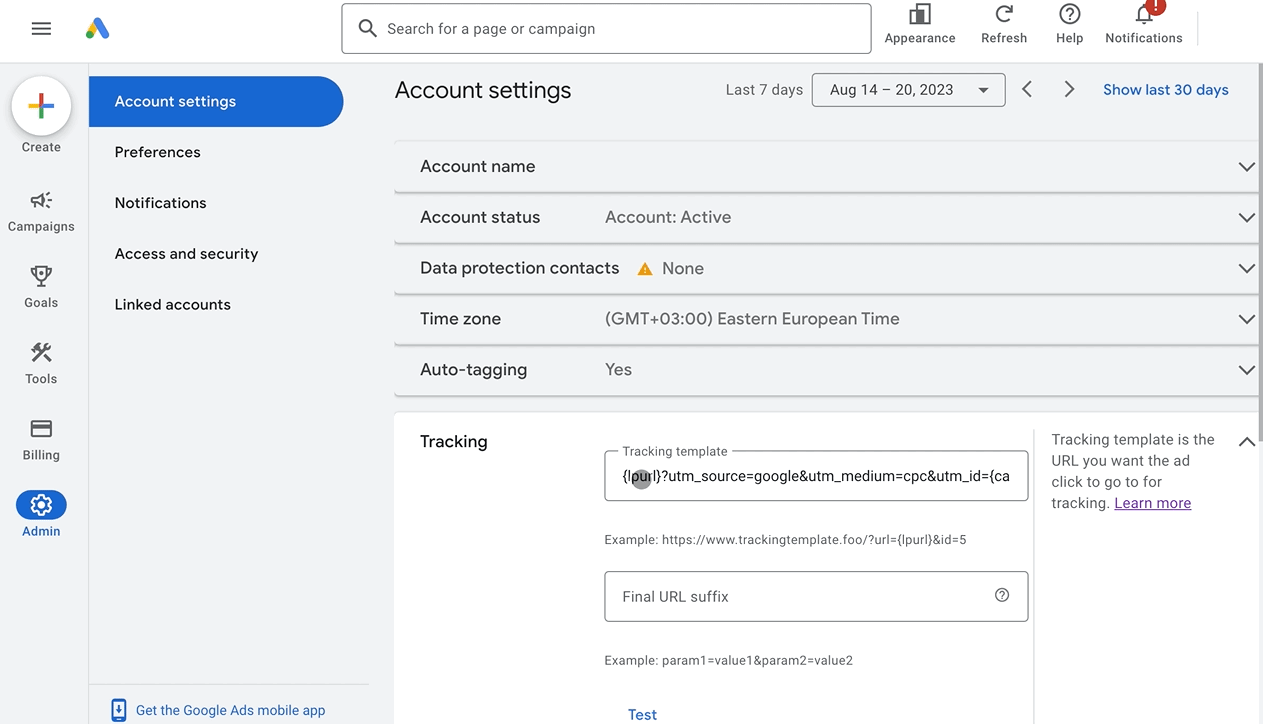Click the Test button
The image size is (1263, 724).
point(642,714)
